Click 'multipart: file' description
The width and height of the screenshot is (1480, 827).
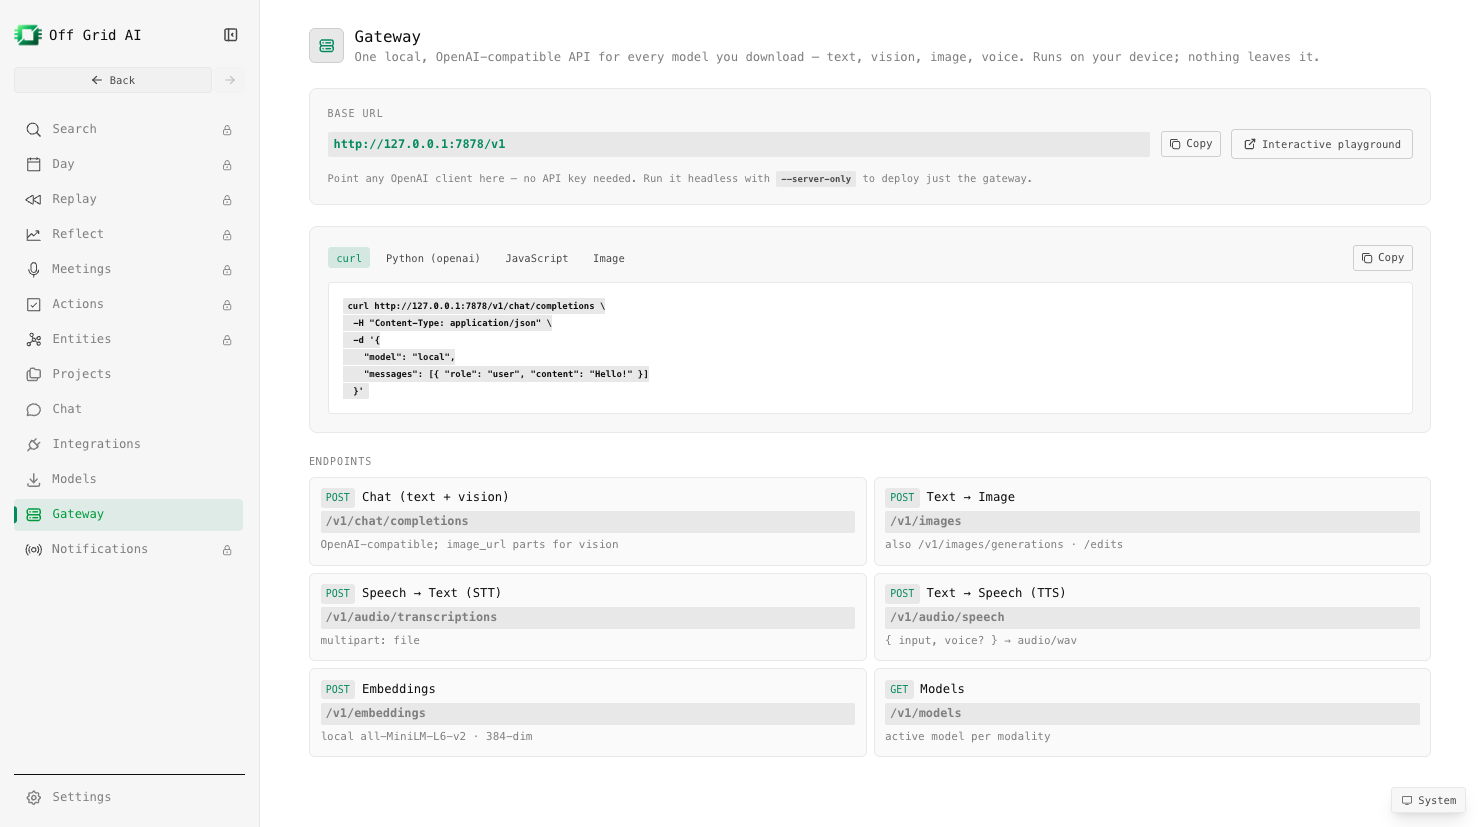[370, 641]
